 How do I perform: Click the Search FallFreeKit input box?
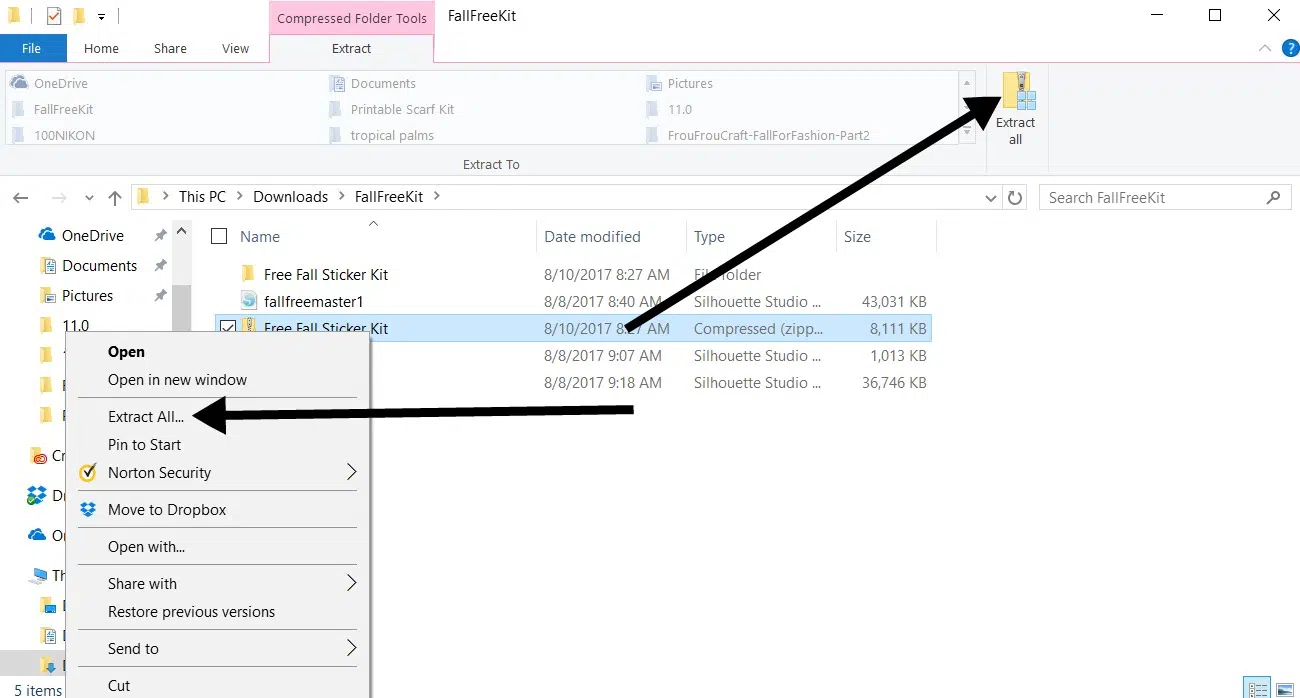[x=1150, y=198]
